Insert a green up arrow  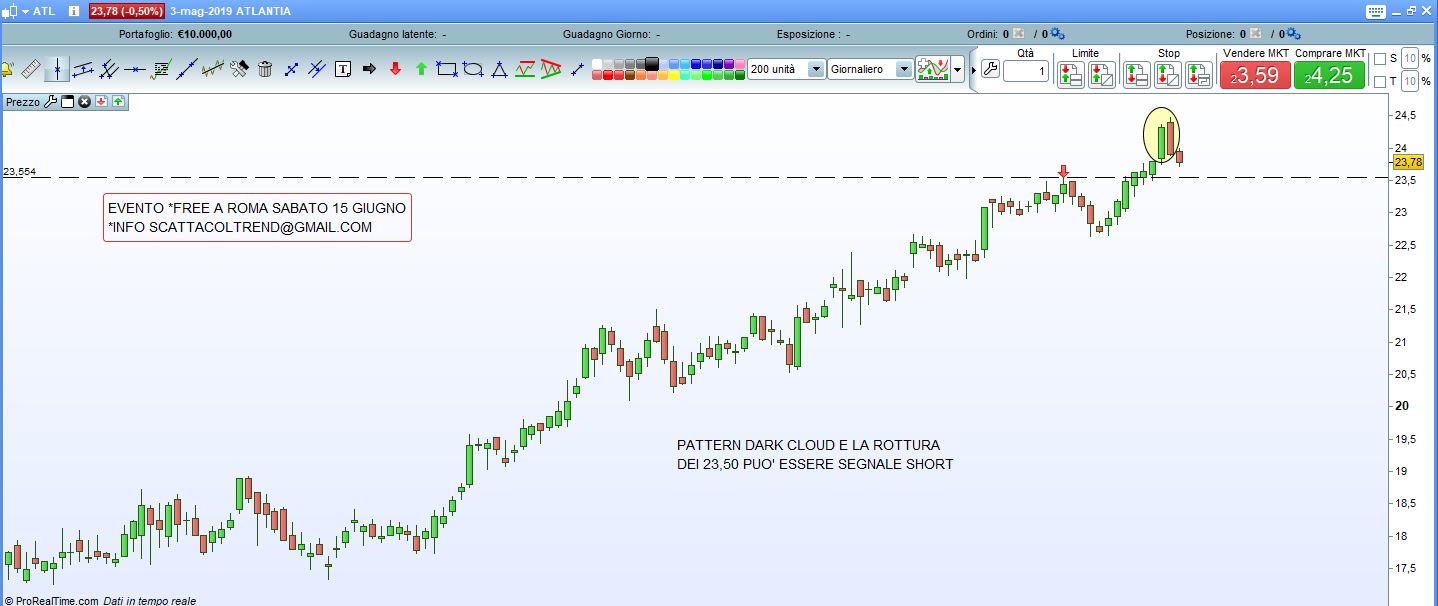421,69
